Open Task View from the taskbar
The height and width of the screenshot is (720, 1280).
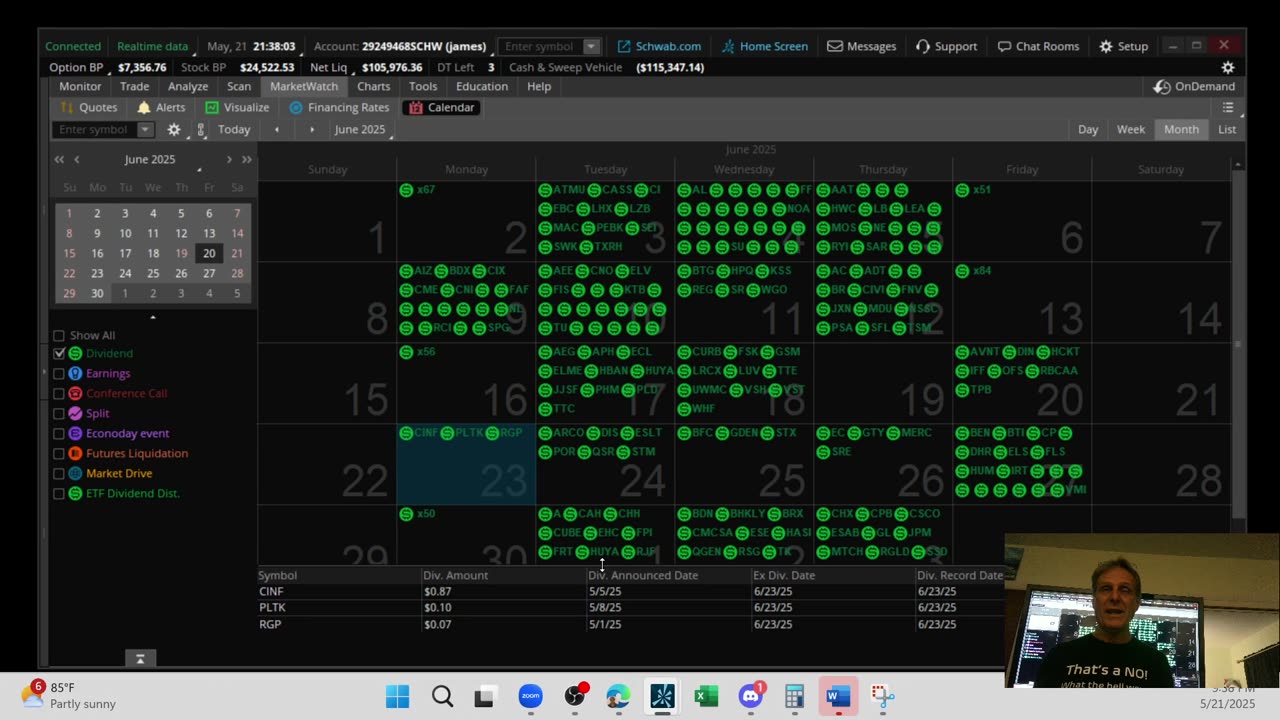[485, 696]
